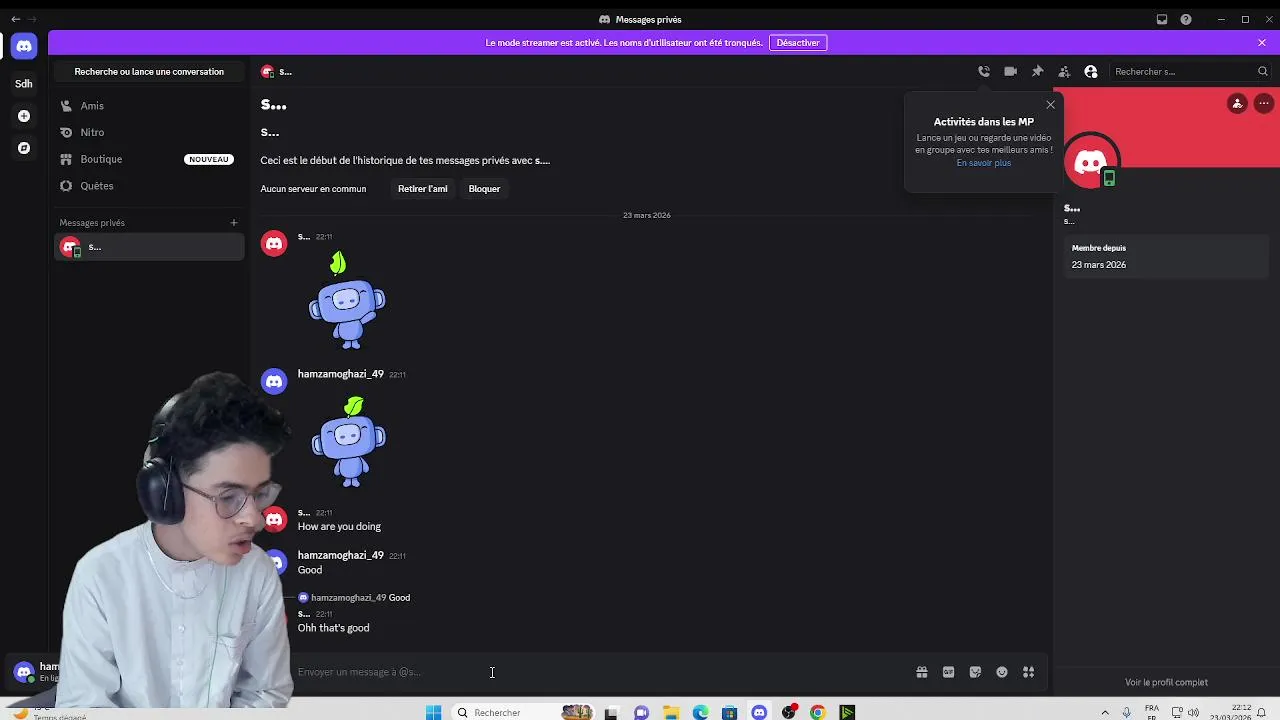
Task: Click Voir le profil complet
Action: [1166, 683]
